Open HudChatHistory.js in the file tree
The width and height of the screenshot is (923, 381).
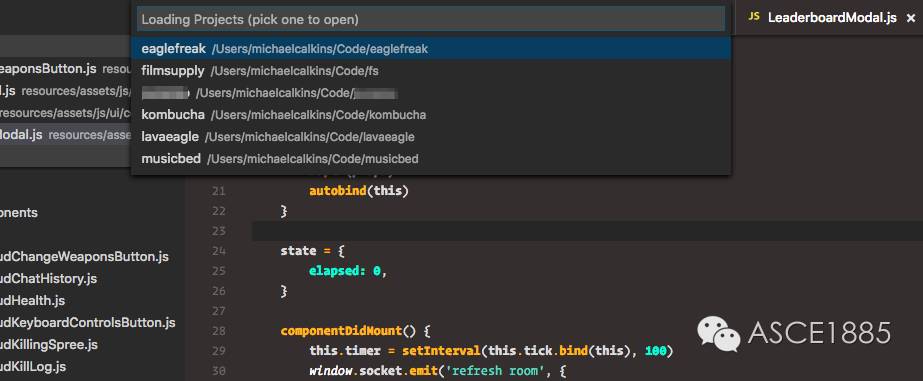tap(48, 279)
